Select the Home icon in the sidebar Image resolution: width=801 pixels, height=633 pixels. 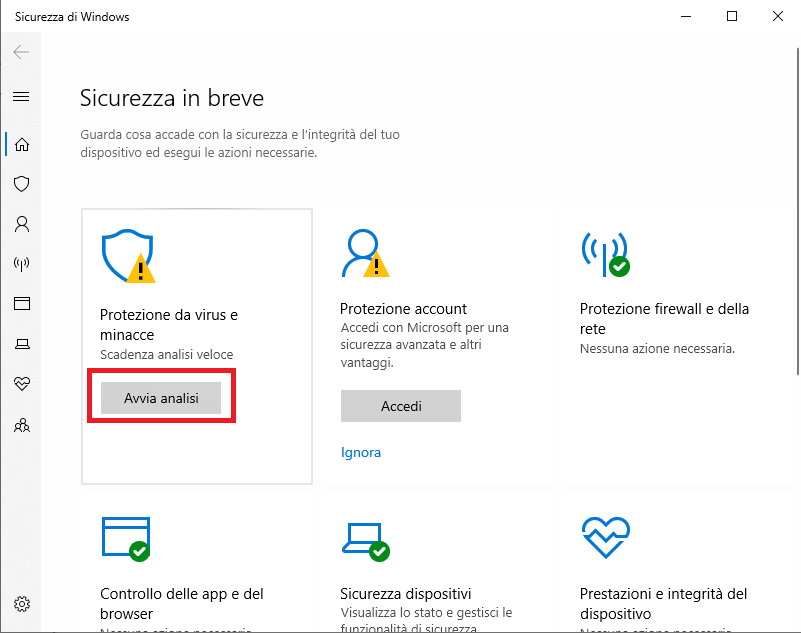[x=21, y=145]
